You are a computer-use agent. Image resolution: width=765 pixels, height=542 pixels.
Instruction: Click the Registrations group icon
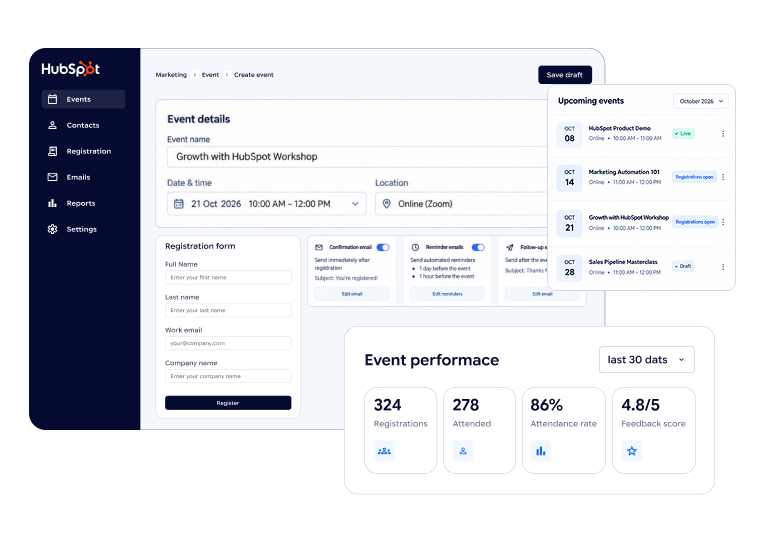(x=384, y=451)
